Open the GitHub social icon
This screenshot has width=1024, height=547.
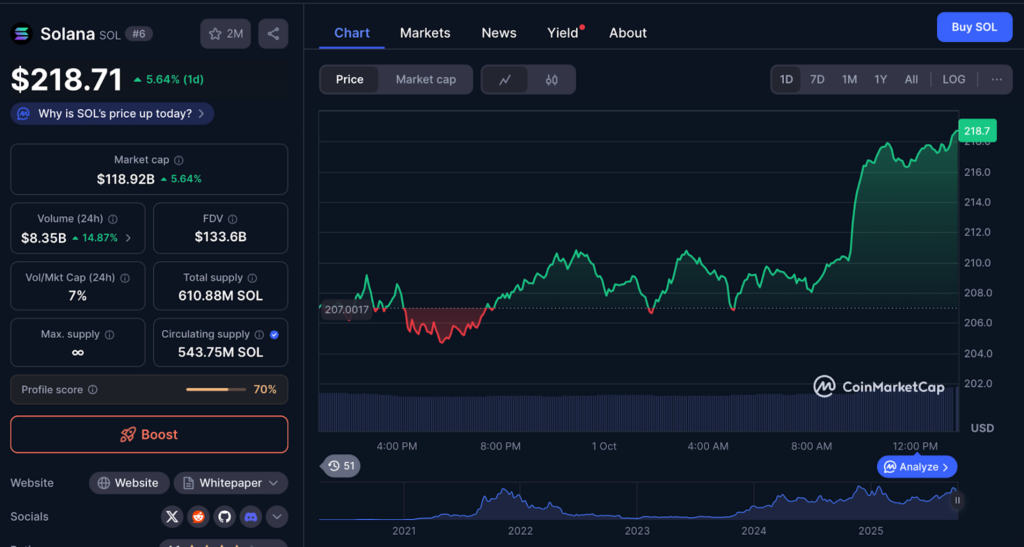pyautogui.click(x=225, y=517)
